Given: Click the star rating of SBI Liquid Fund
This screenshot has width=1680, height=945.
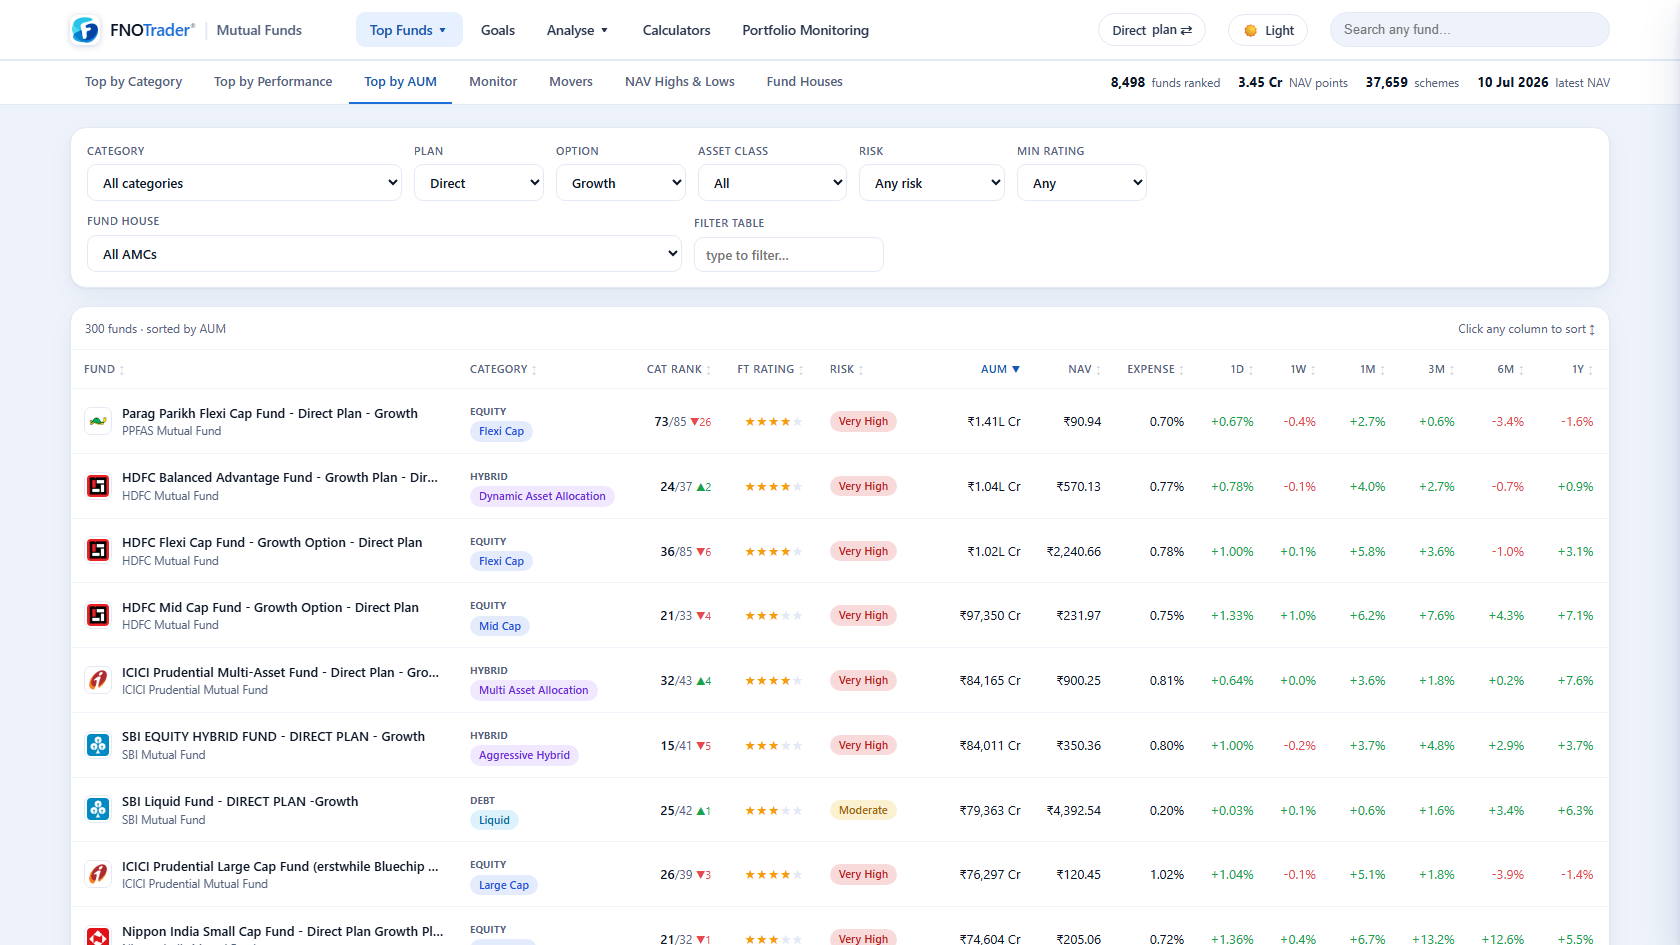Looking at the screenshot, I should [x=773, y=811].
